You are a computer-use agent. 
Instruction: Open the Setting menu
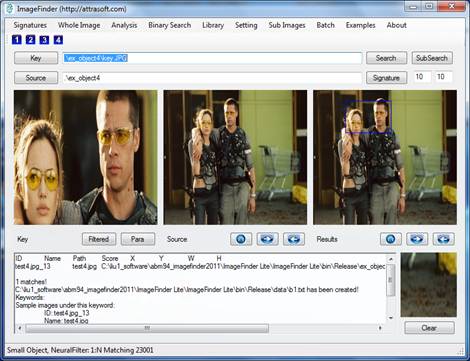click(246, 25)
